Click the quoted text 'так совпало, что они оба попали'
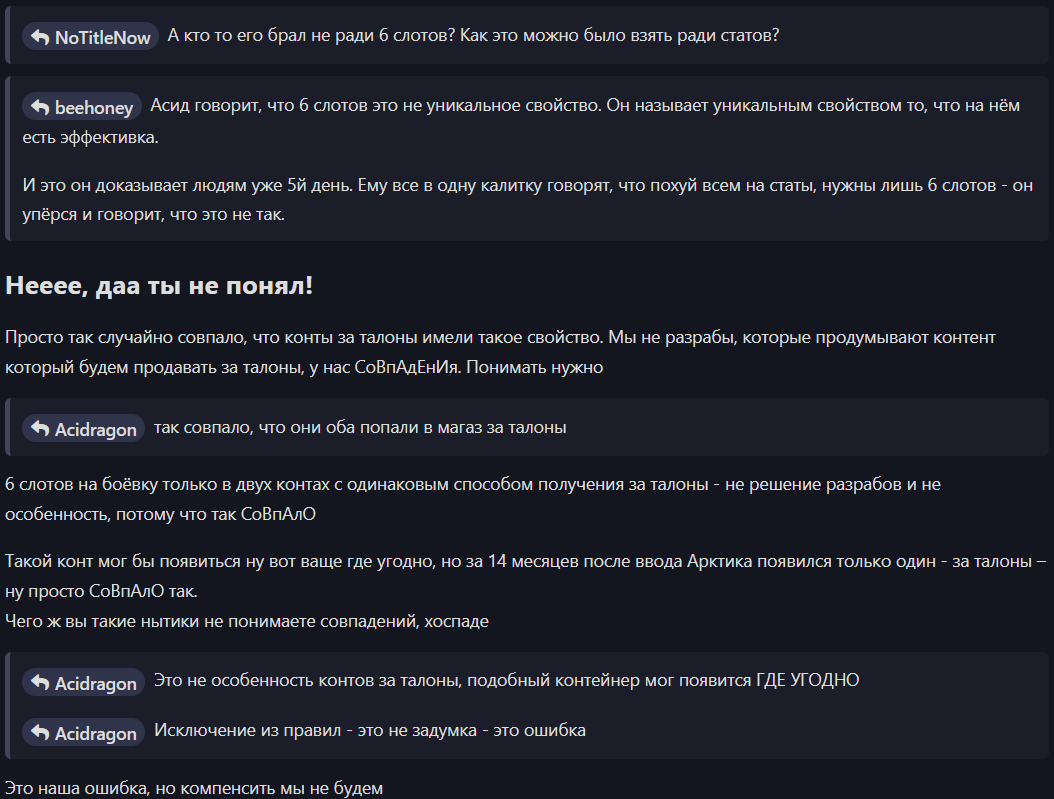Viewport: 1054px width, 799px height. (x=360, y=427)
